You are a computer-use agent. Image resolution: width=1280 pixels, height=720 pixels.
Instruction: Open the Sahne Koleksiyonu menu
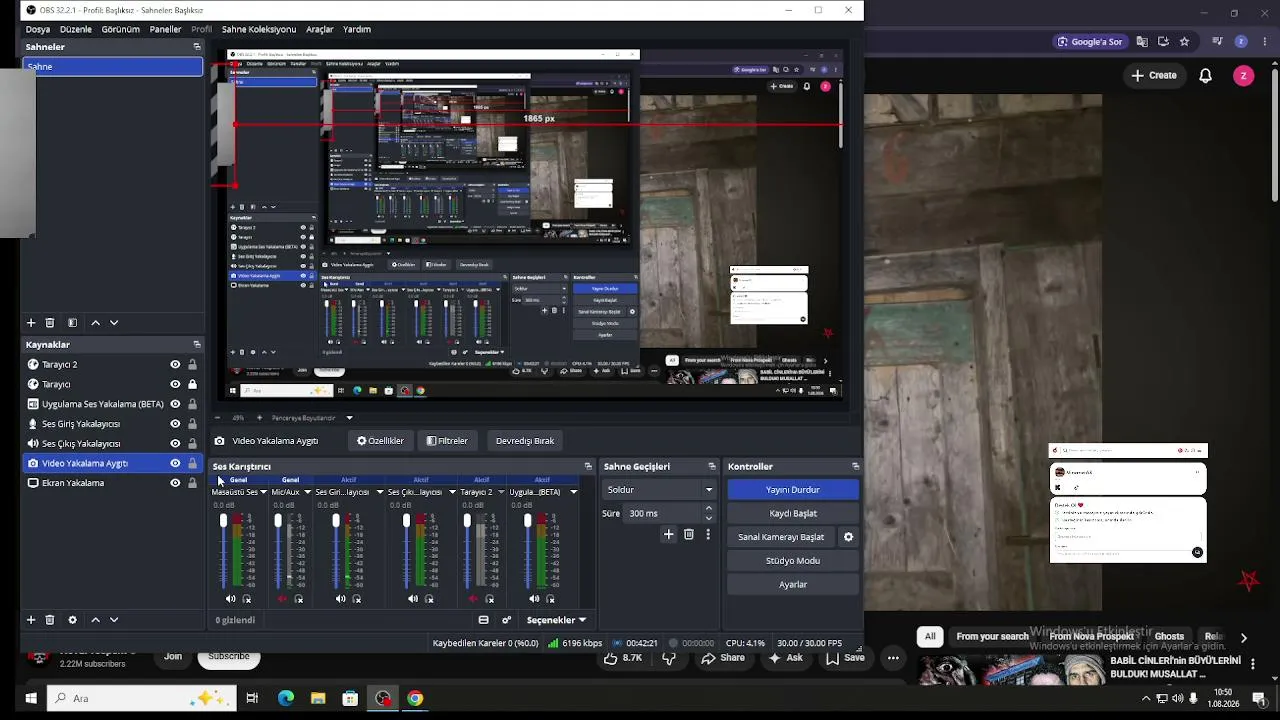259,30
